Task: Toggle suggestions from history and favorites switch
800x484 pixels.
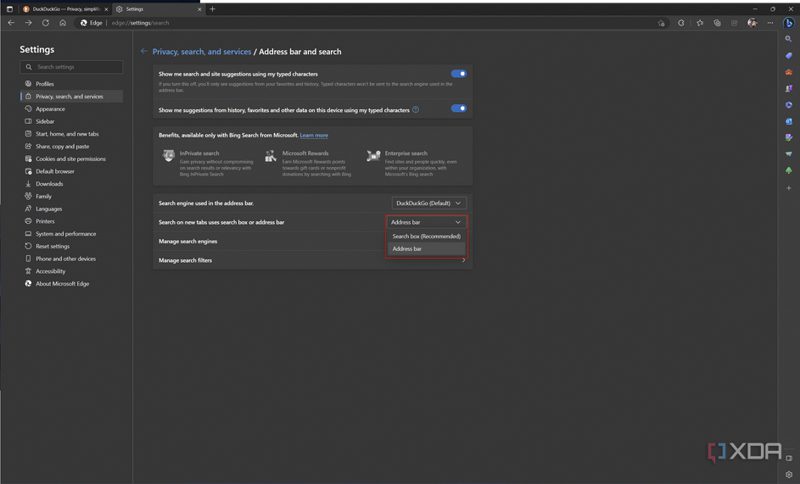Action: pyautogui.click(x=459, y=108)
